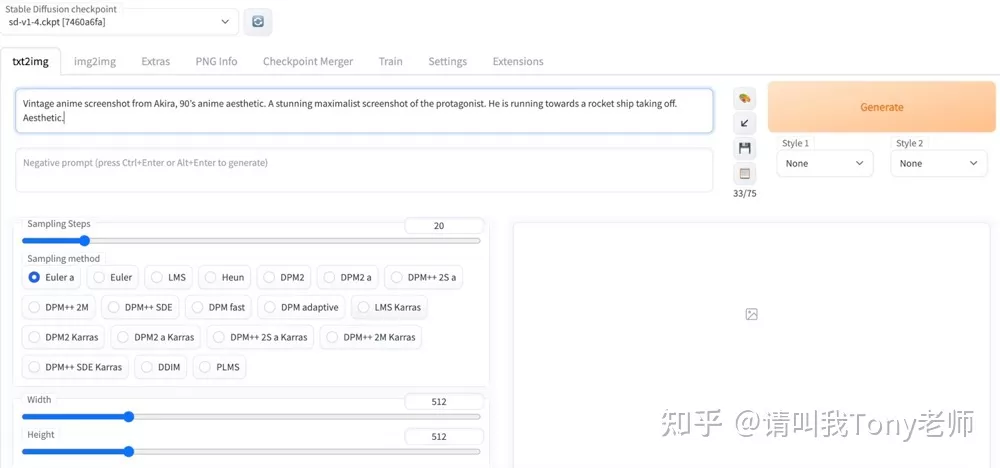This screenshot has width=1000, height=468.
Task: Click the Height value field showing 512
Action: click(444, 437)
